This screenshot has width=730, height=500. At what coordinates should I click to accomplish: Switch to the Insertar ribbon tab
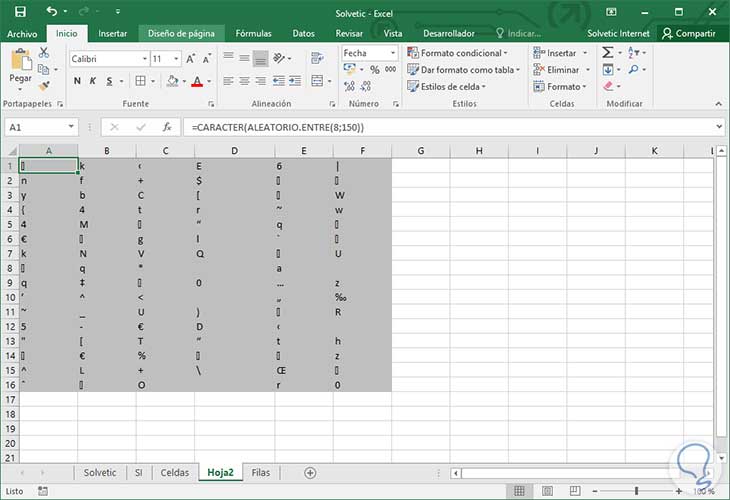(x=113, y=34)
